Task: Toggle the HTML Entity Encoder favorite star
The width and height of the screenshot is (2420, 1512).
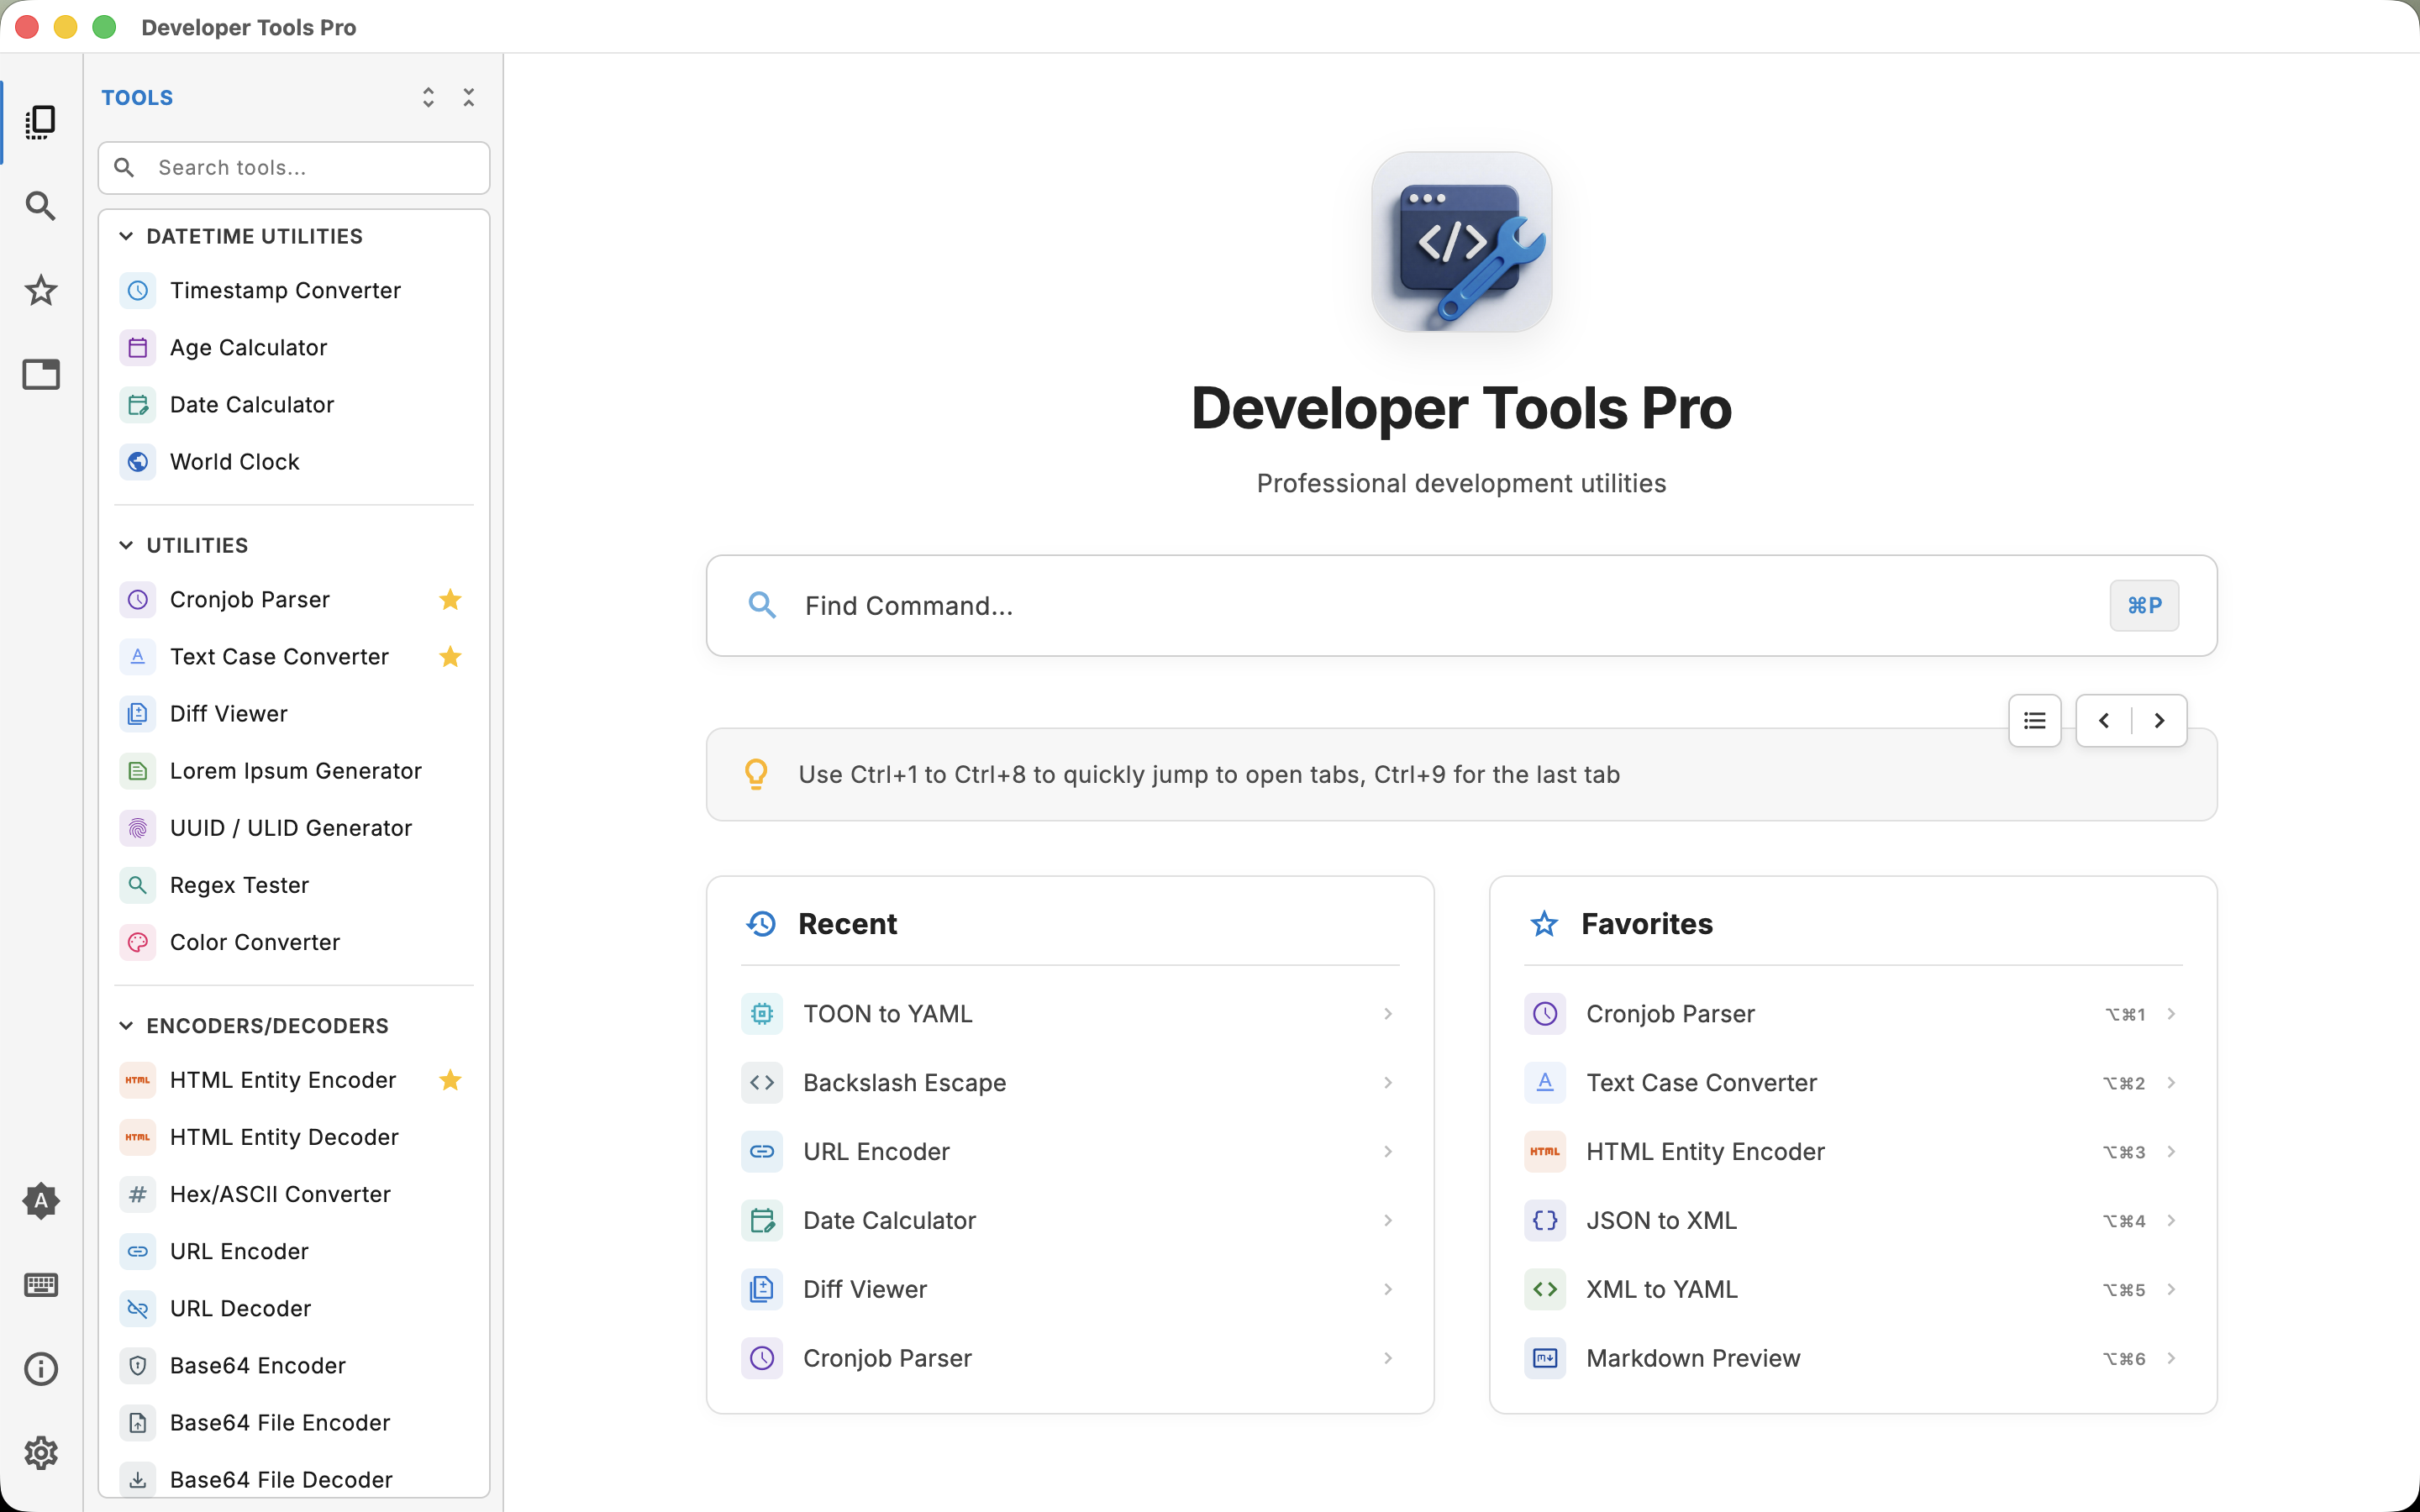Action: pos(450,1080)
